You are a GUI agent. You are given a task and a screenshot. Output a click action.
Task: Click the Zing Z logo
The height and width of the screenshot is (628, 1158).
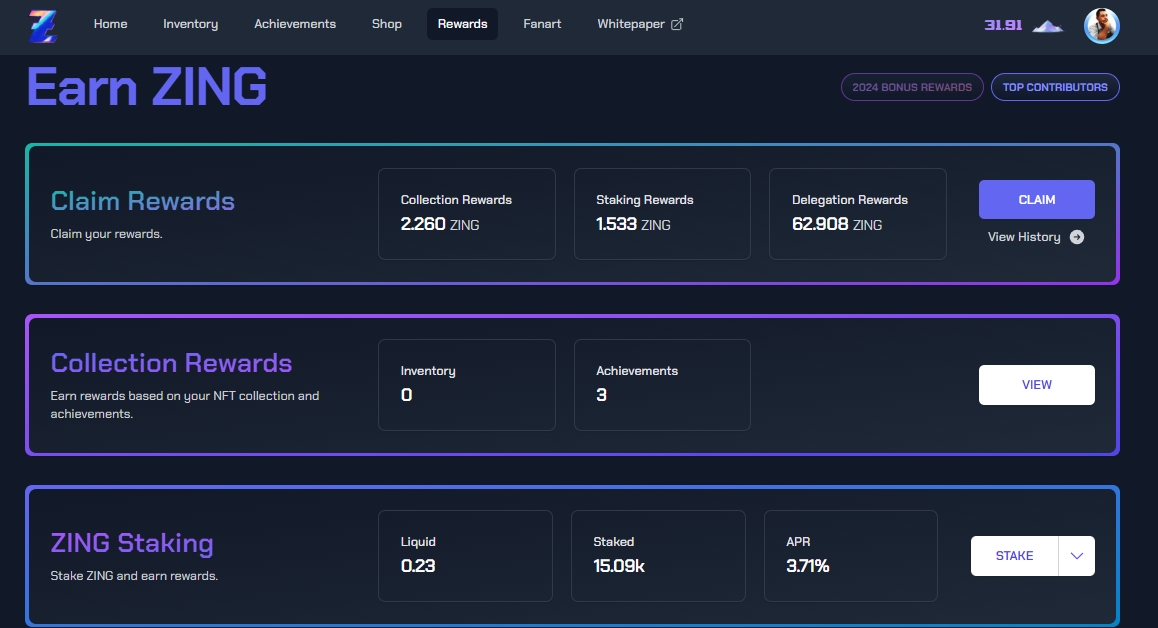pyautogui.click(x=43, y=25)
